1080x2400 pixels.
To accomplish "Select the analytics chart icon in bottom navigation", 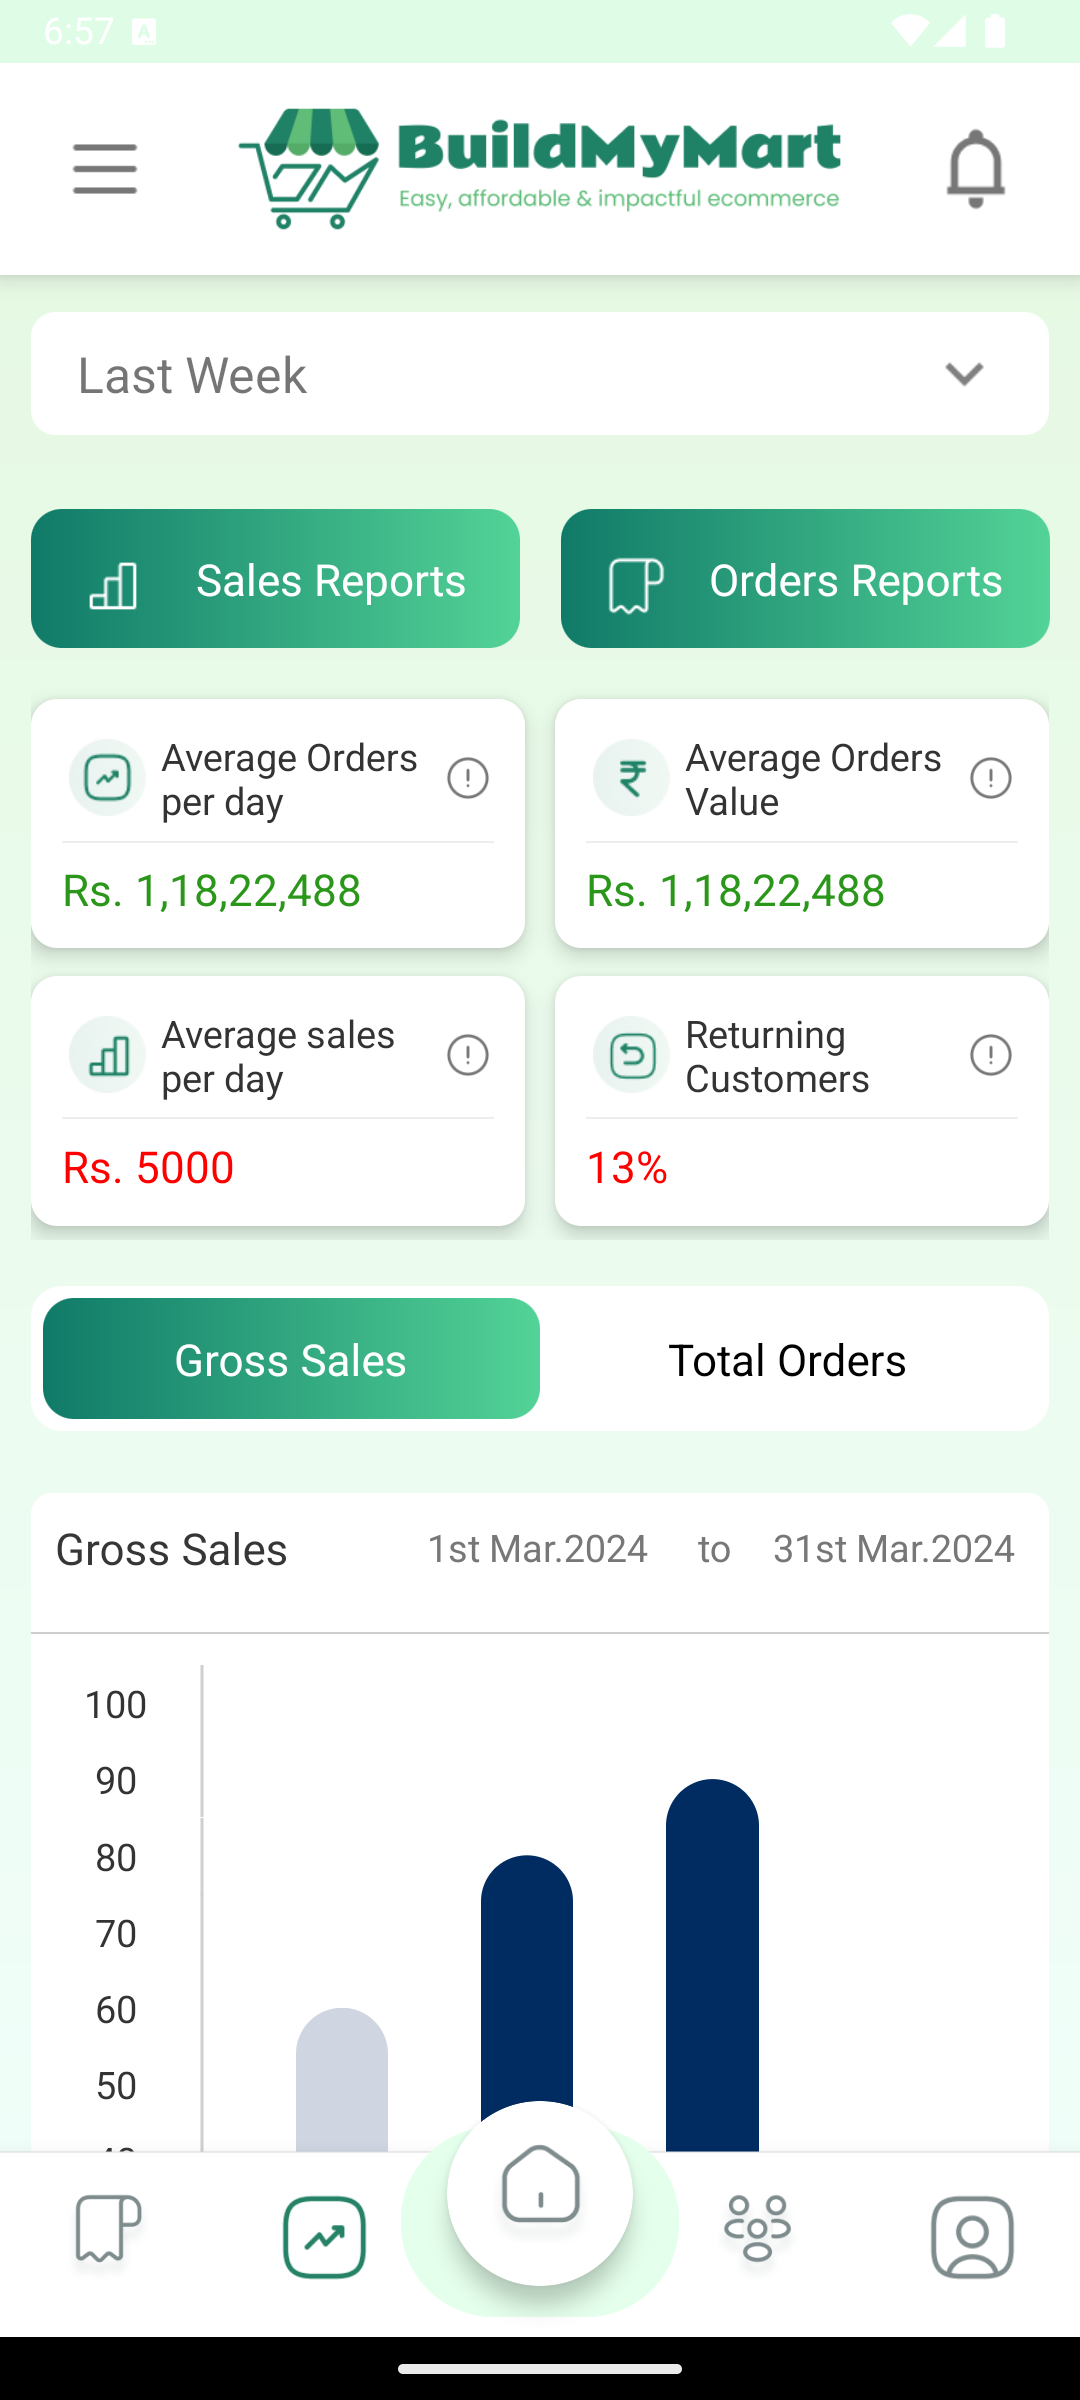I will (324, 2237).
